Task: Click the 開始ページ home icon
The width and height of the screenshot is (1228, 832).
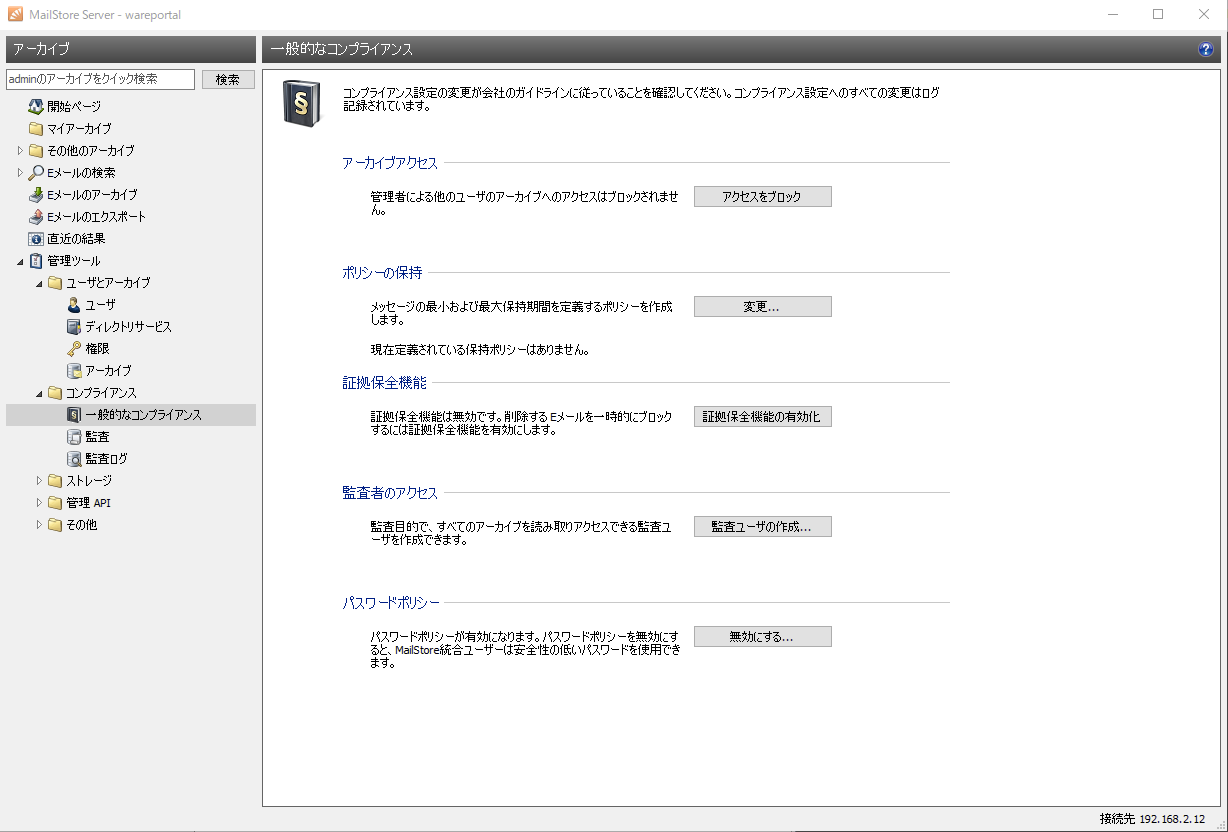Action: [36, 106]
